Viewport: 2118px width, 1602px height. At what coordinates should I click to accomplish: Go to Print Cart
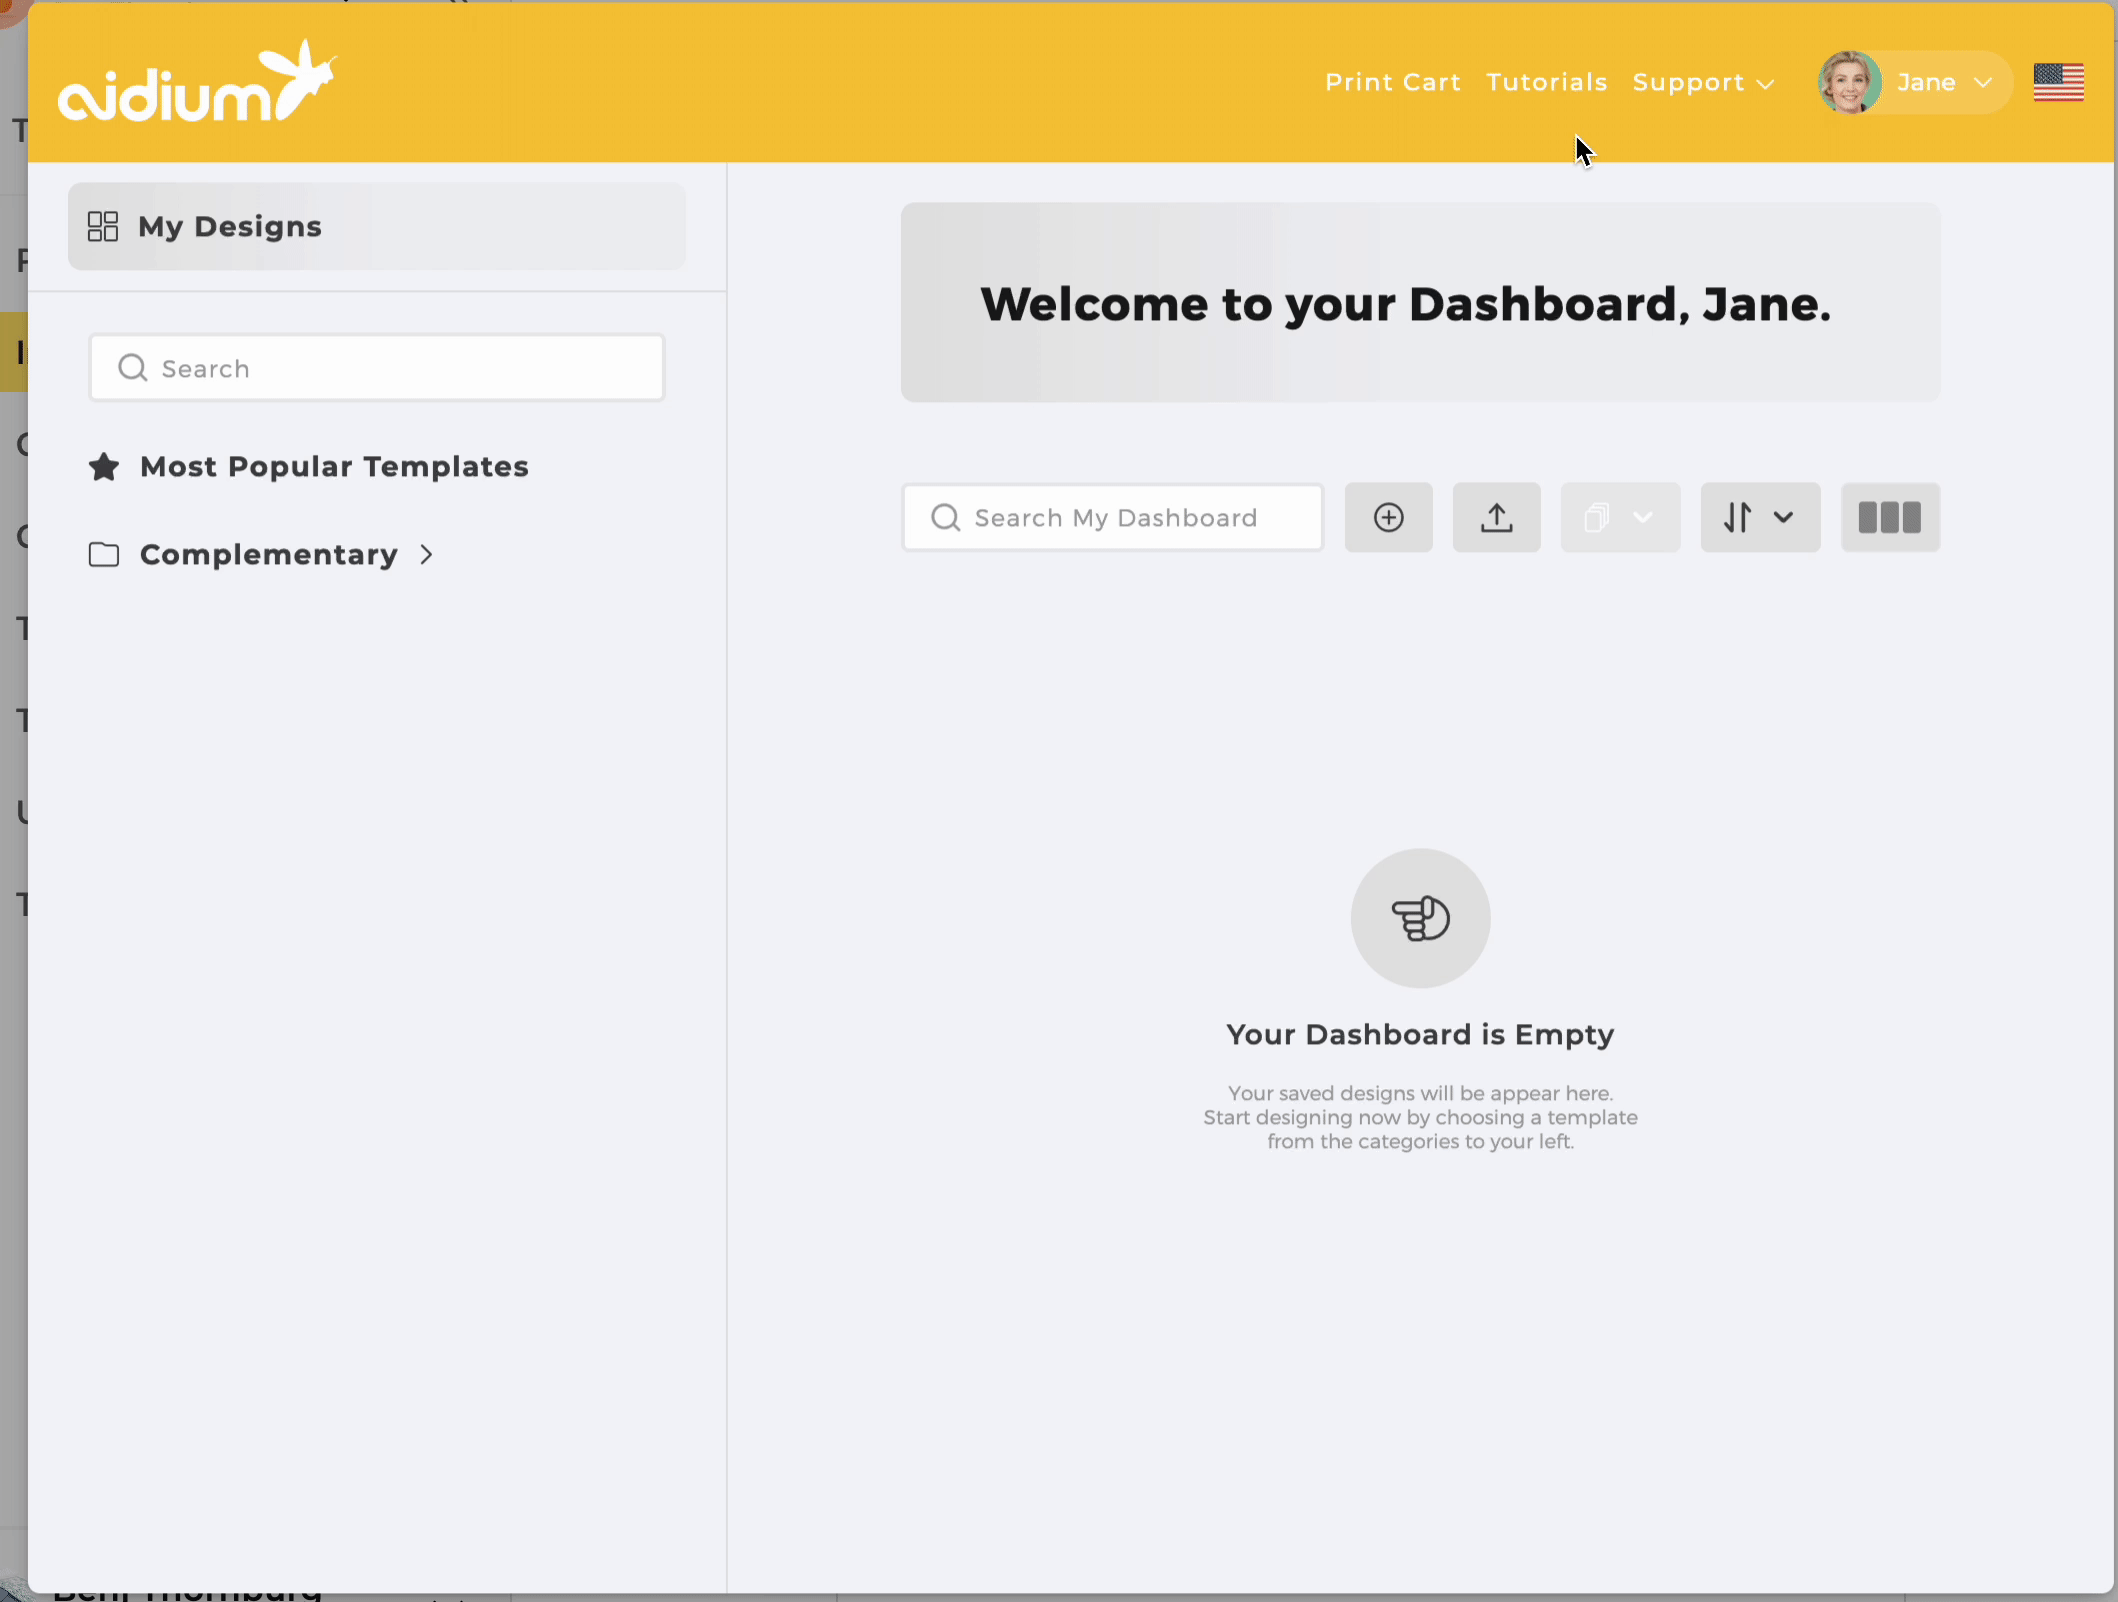1392,82
